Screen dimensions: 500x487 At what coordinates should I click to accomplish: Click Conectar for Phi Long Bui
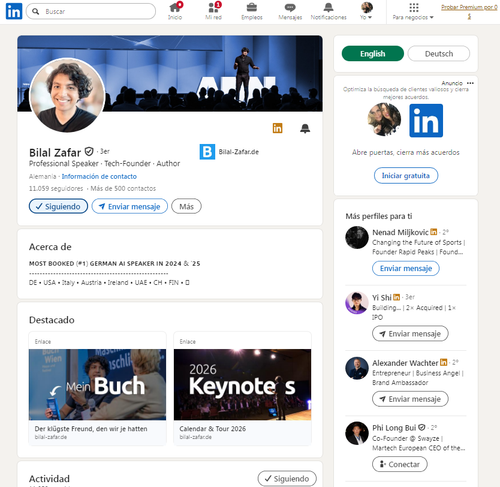[x=400, y=464]
